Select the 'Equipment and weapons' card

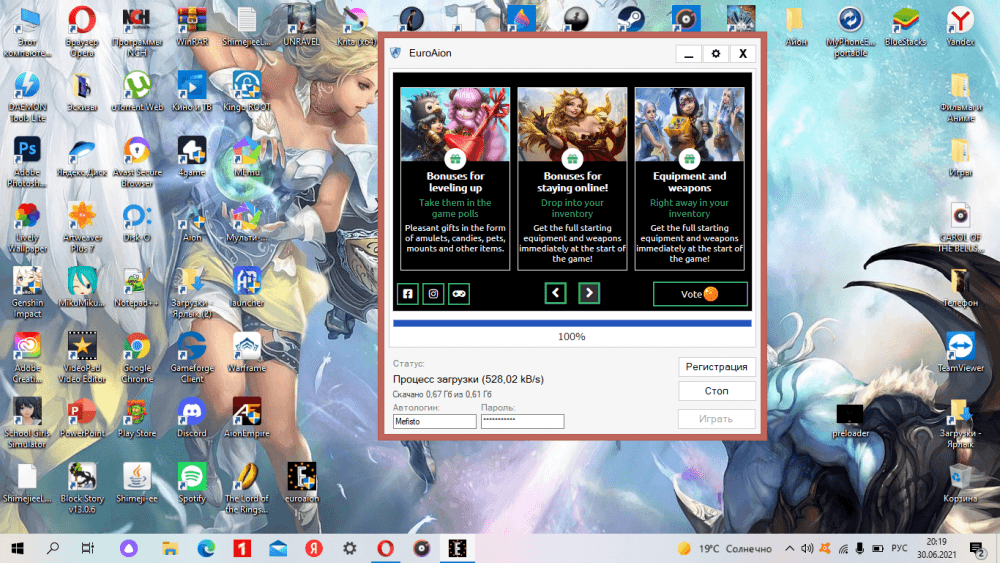pyautogui.click(x=689, y=178)
